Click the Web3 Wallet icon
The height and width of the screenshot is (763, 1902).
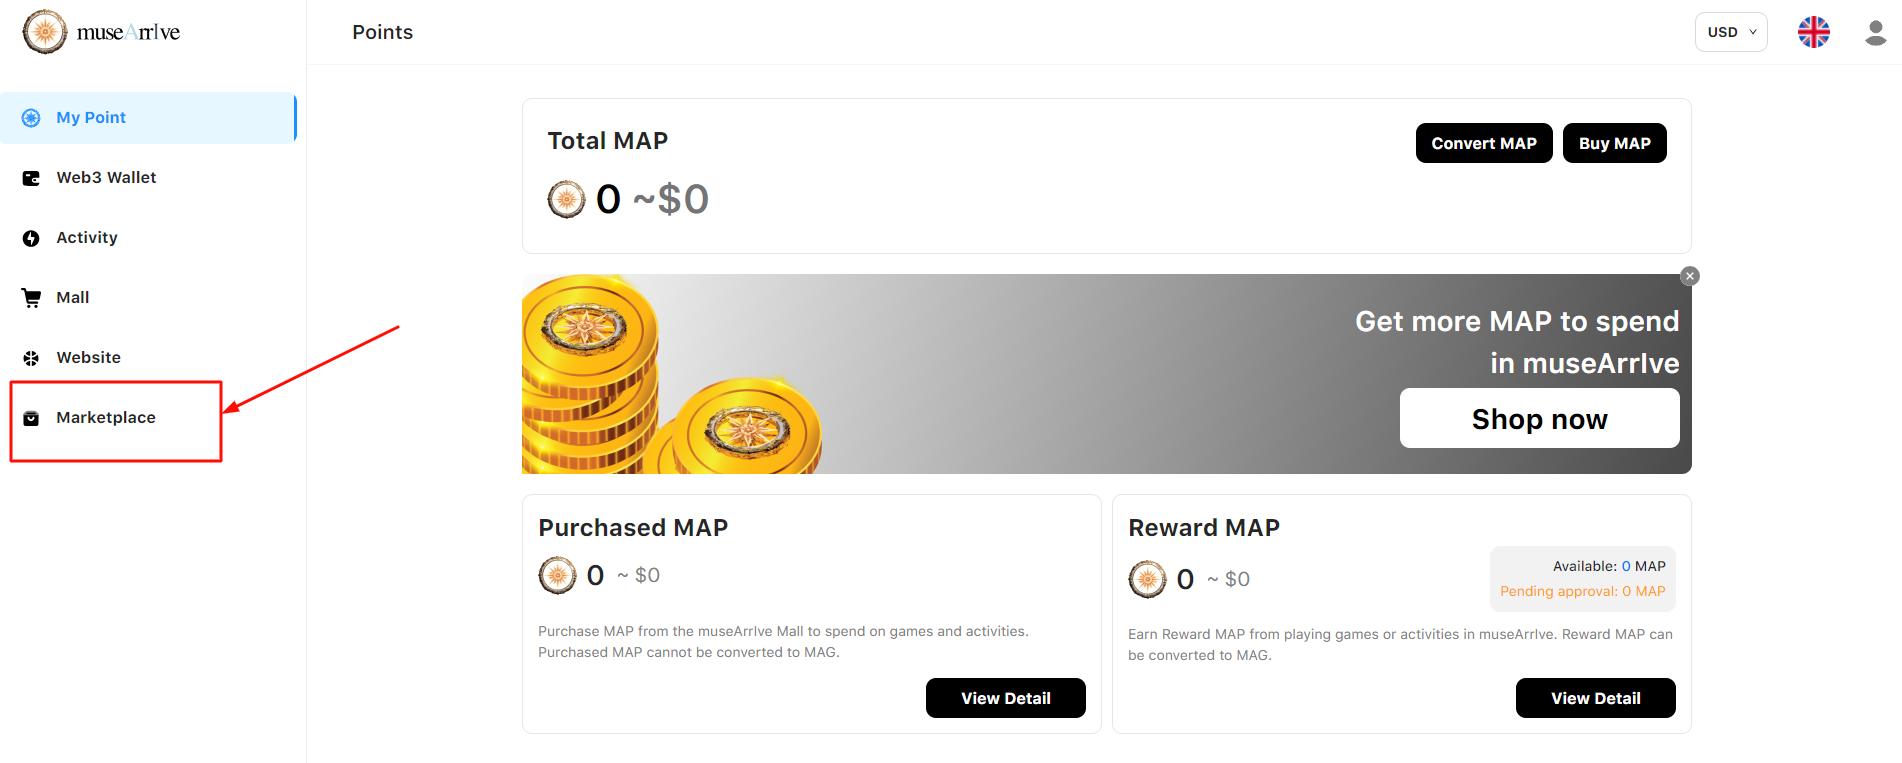point(31,178)
